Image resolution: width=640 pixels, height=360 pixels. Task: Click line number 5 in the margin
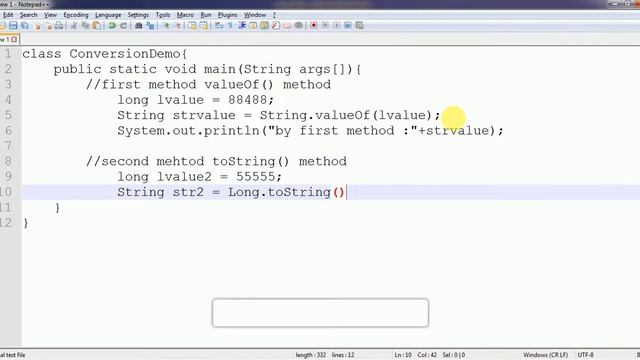8,115
